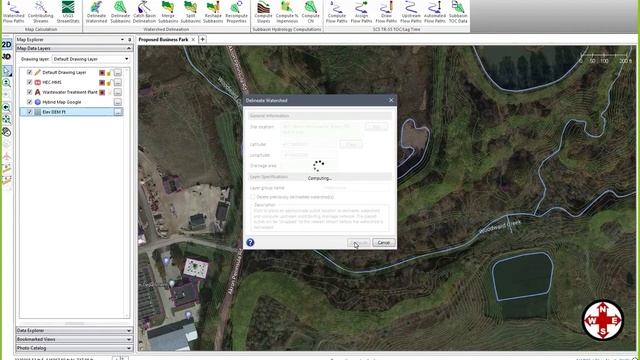This screenshot has width=640, height=360.
Task: Run the Automated Flow Paths tool
Action: tap(435, 13)
